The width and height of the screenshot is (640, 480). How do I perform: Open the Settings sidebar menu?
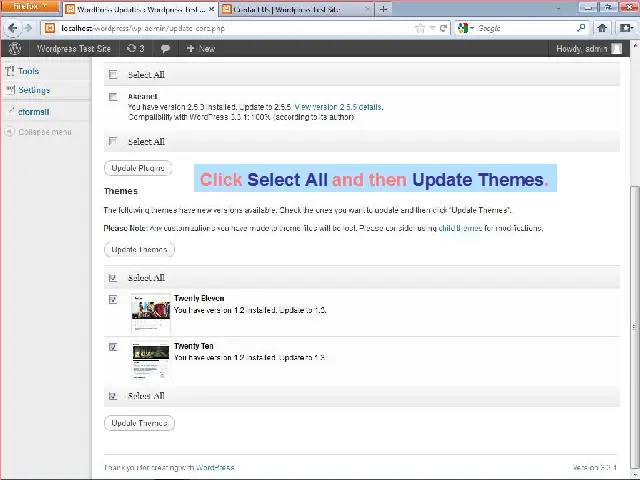[x=34, y=90]
